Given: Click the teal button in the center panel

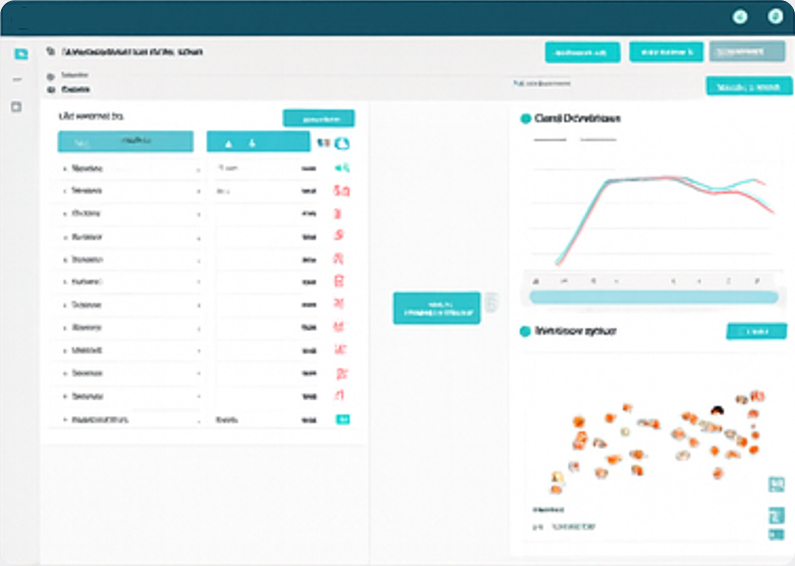Looking at the screenshot, I should [436, 308].
